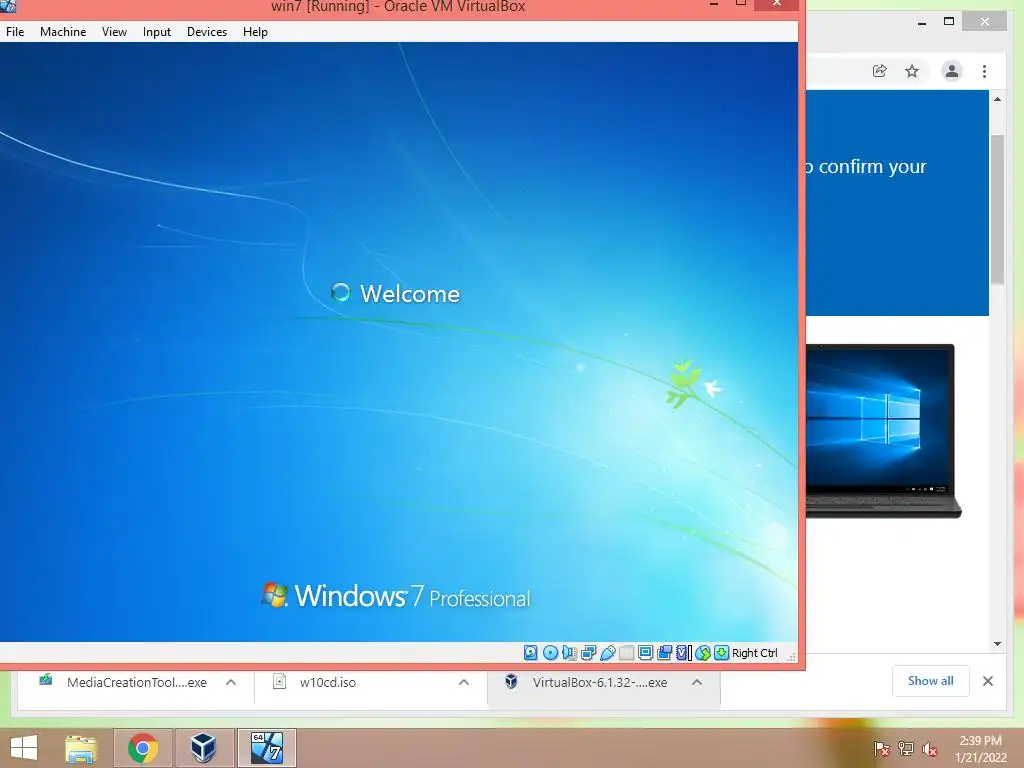Open the Windows Start button
Image resolution: width=1024 pixels, height=768 pixels.
[x=24, y=748]
